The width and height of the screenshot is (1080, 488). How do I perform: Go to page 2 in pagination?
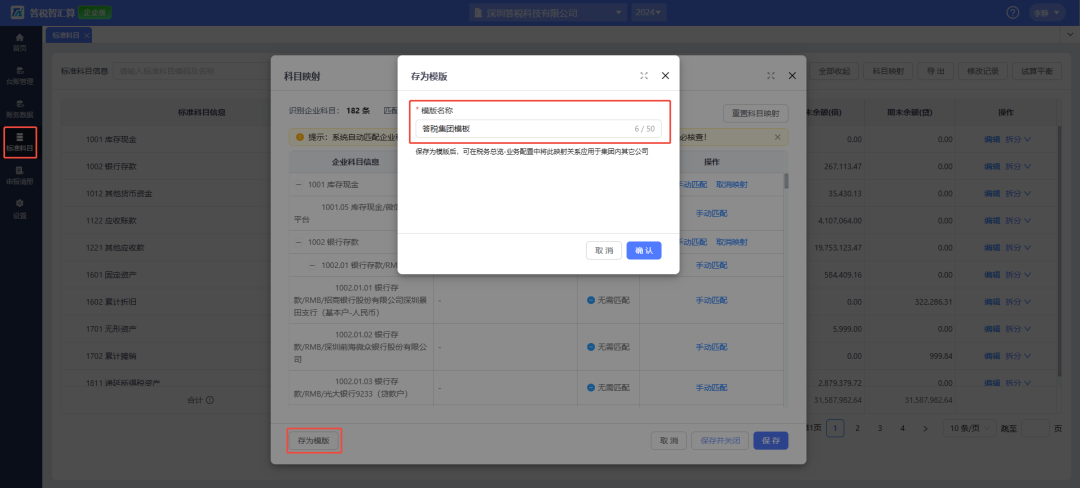pos(858,428)
